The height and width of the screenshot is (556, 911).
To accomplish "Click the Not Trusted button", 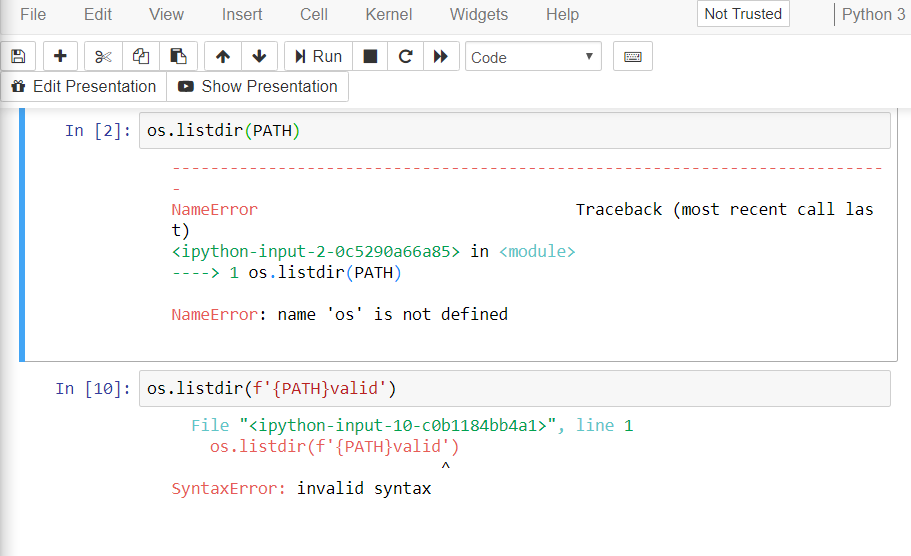I will point(743,14).
